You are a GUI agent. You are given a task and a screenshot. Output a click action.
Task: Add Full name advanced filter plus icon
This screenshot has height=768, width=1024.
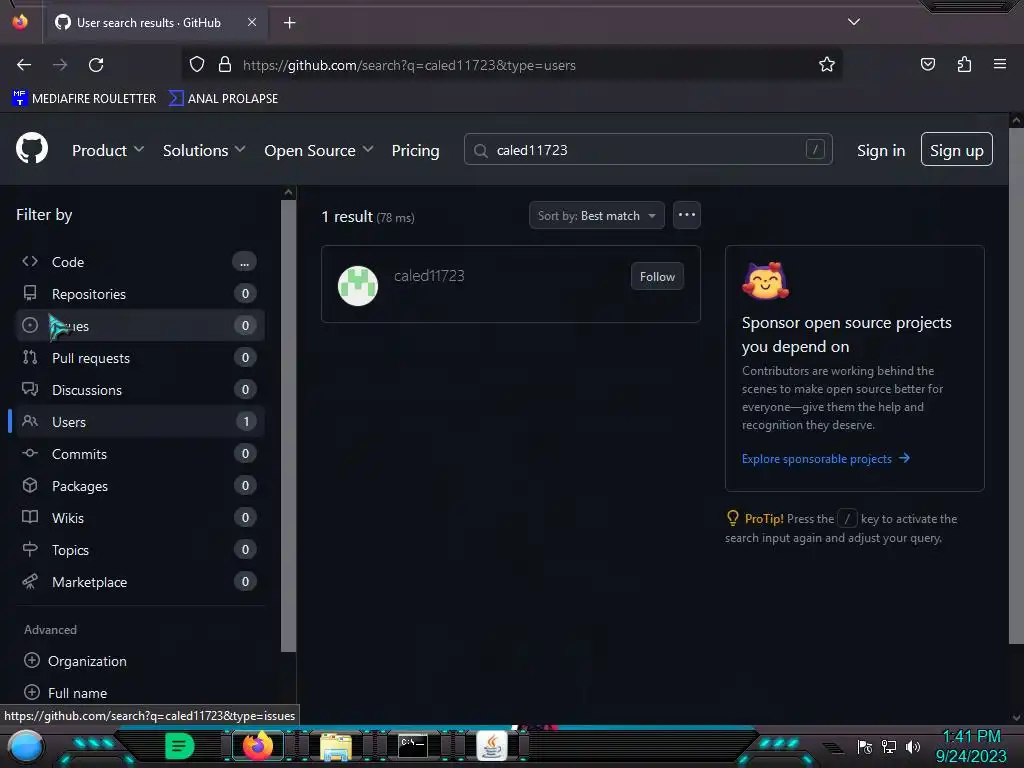click(31, 692)
